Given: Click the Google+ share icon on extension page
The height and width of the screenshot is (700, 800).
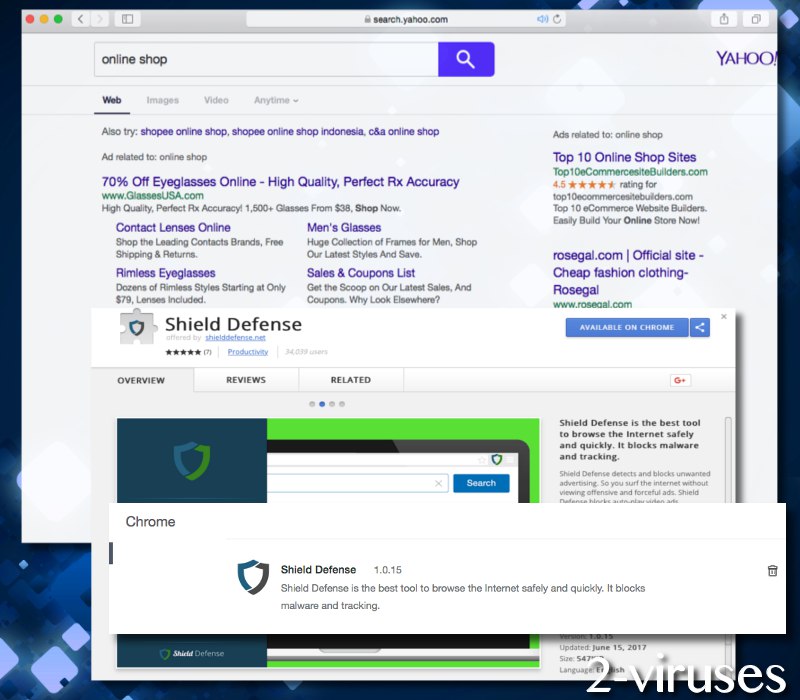Looking at the screenshot, I should (680, 380).
